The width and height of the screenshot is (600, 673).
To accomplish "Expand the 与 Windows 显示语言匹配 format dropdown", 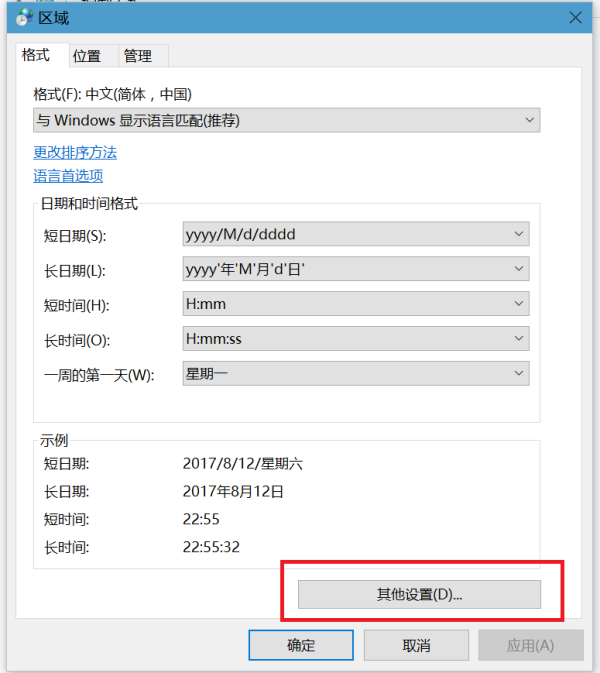I will coord(286,121).
